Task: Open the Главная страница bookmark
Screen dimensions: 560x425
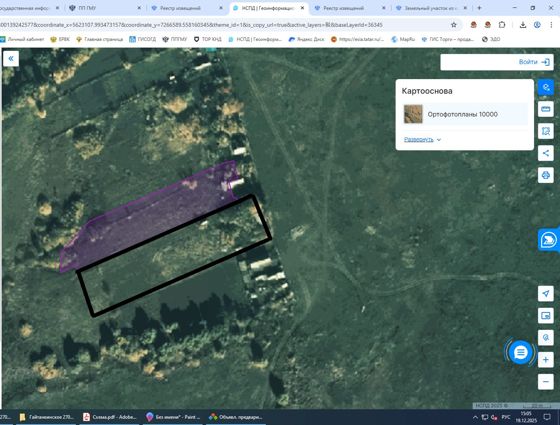Action: (x=99, y=39)
